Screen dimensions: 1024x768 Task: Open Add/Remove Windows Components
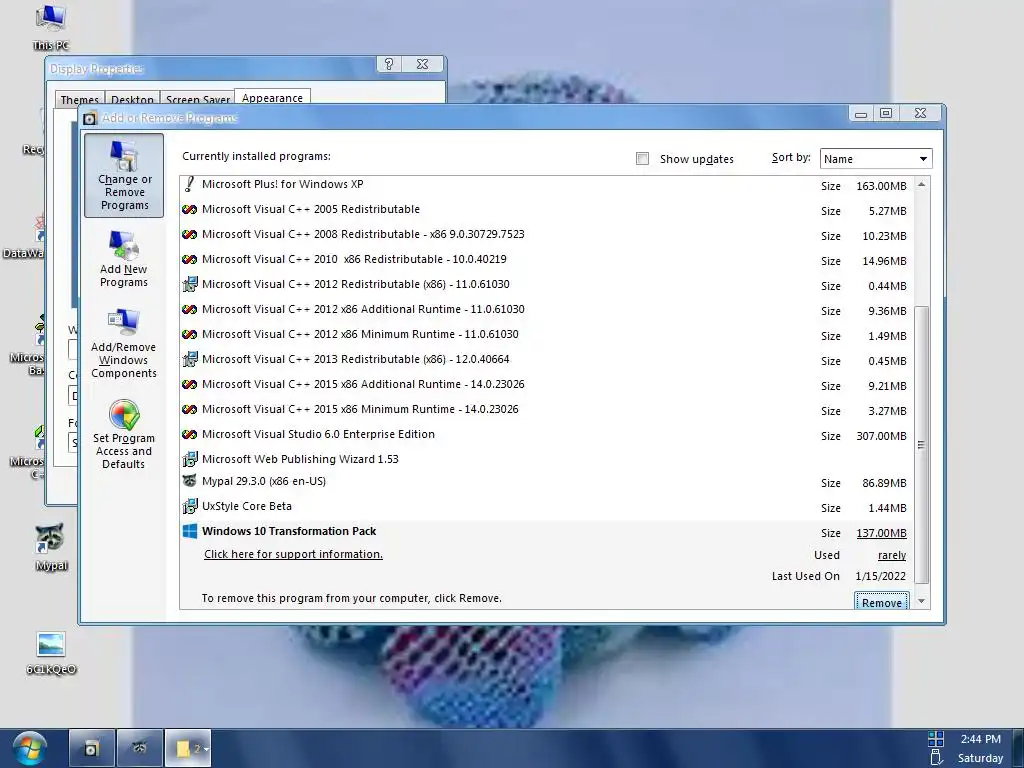point(123,344)
